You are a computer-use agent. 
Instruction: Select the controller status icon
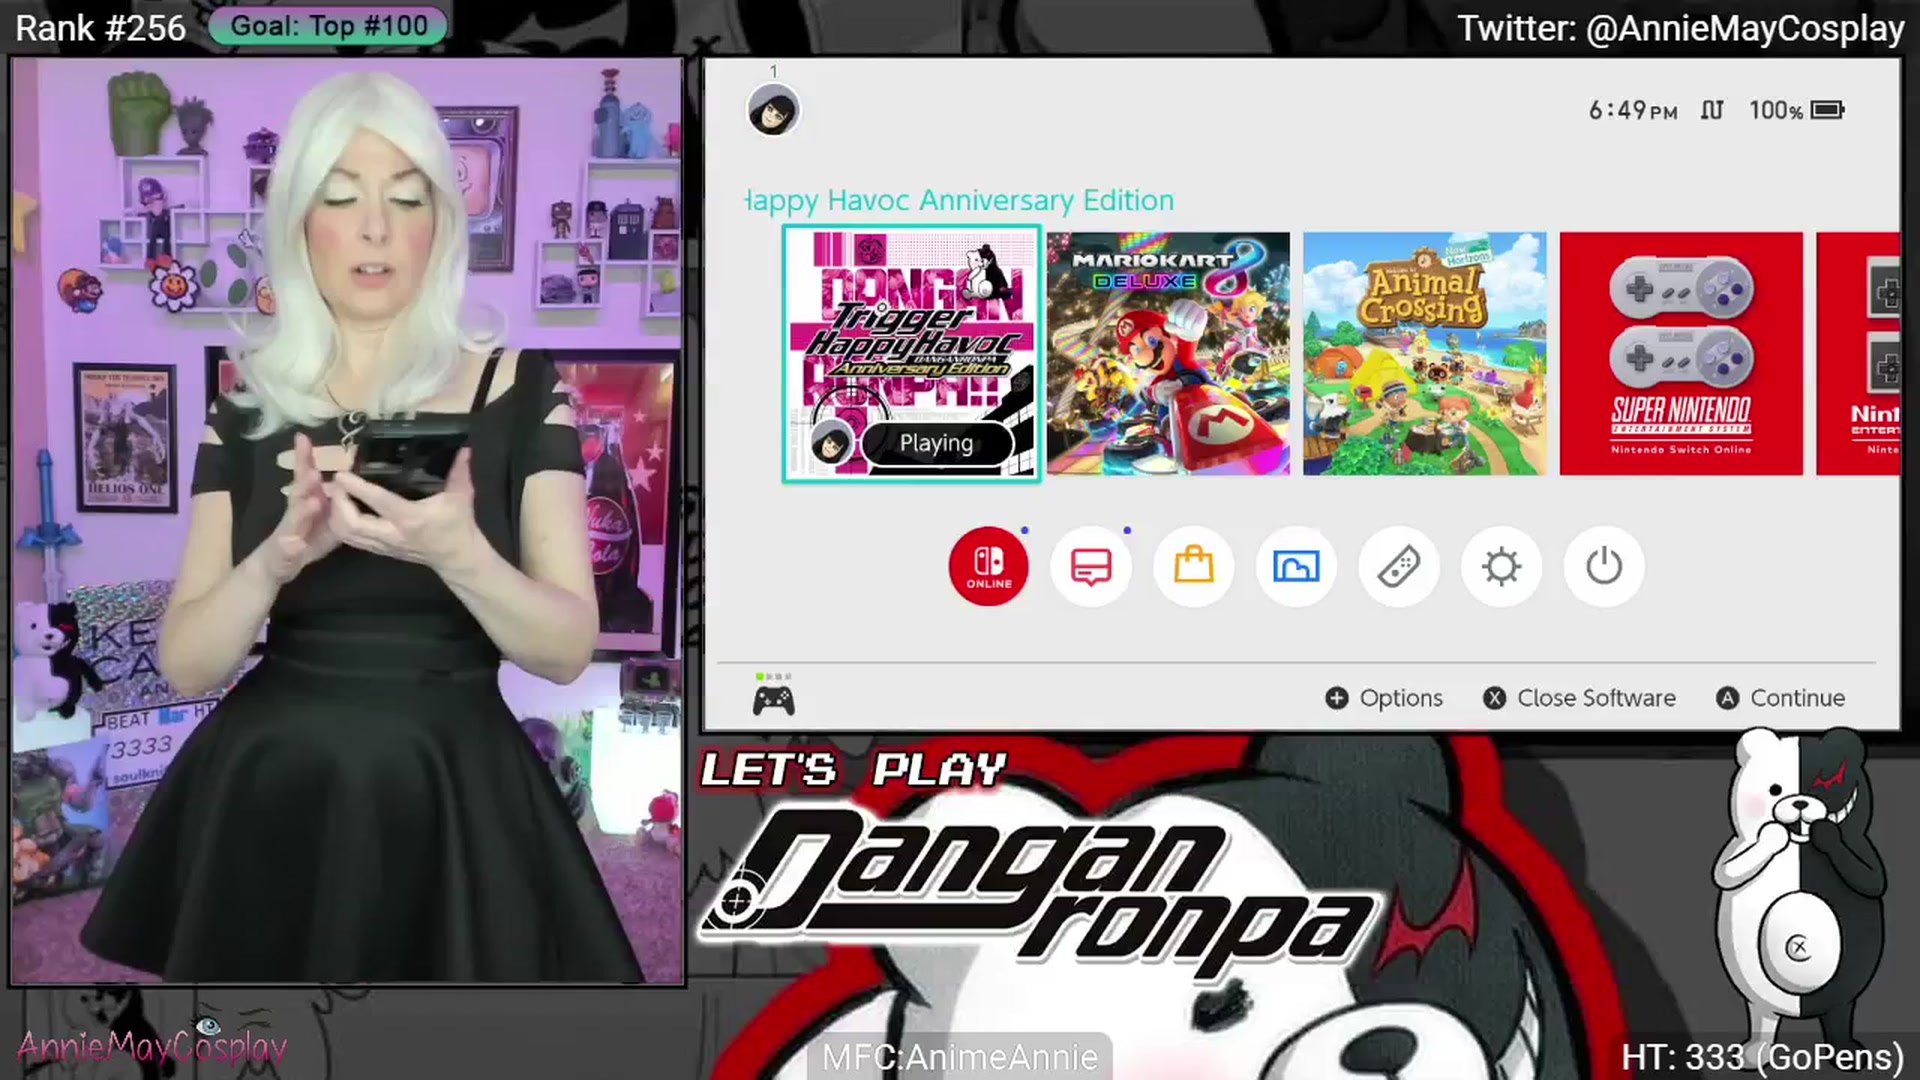coord(773,696)
